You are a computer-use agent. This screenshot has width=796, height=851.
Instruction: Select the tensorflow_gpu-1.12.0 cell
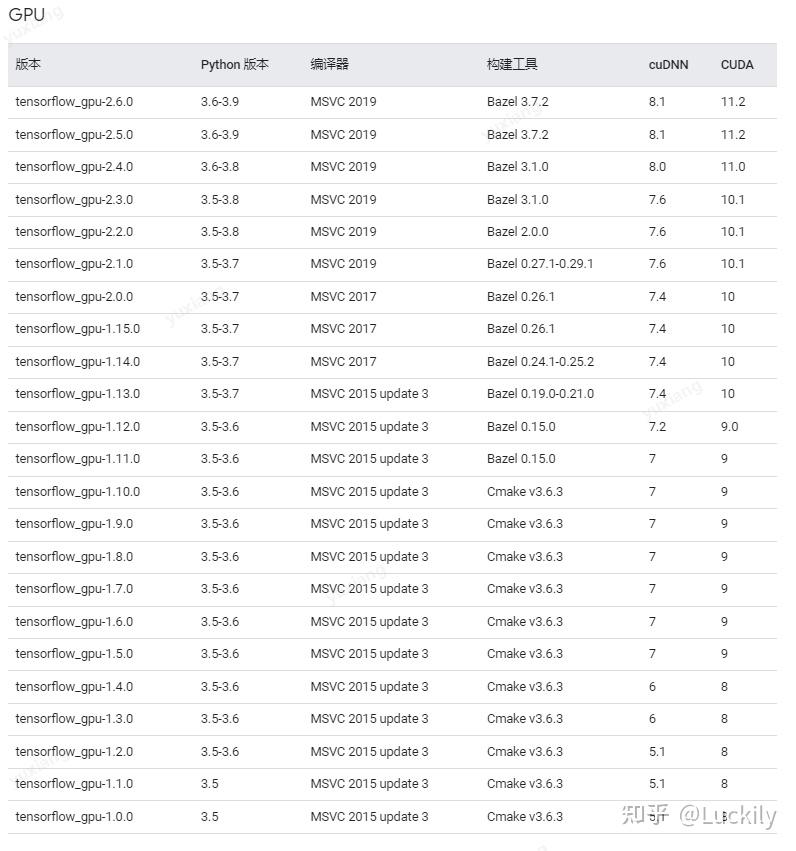point(78,427)
